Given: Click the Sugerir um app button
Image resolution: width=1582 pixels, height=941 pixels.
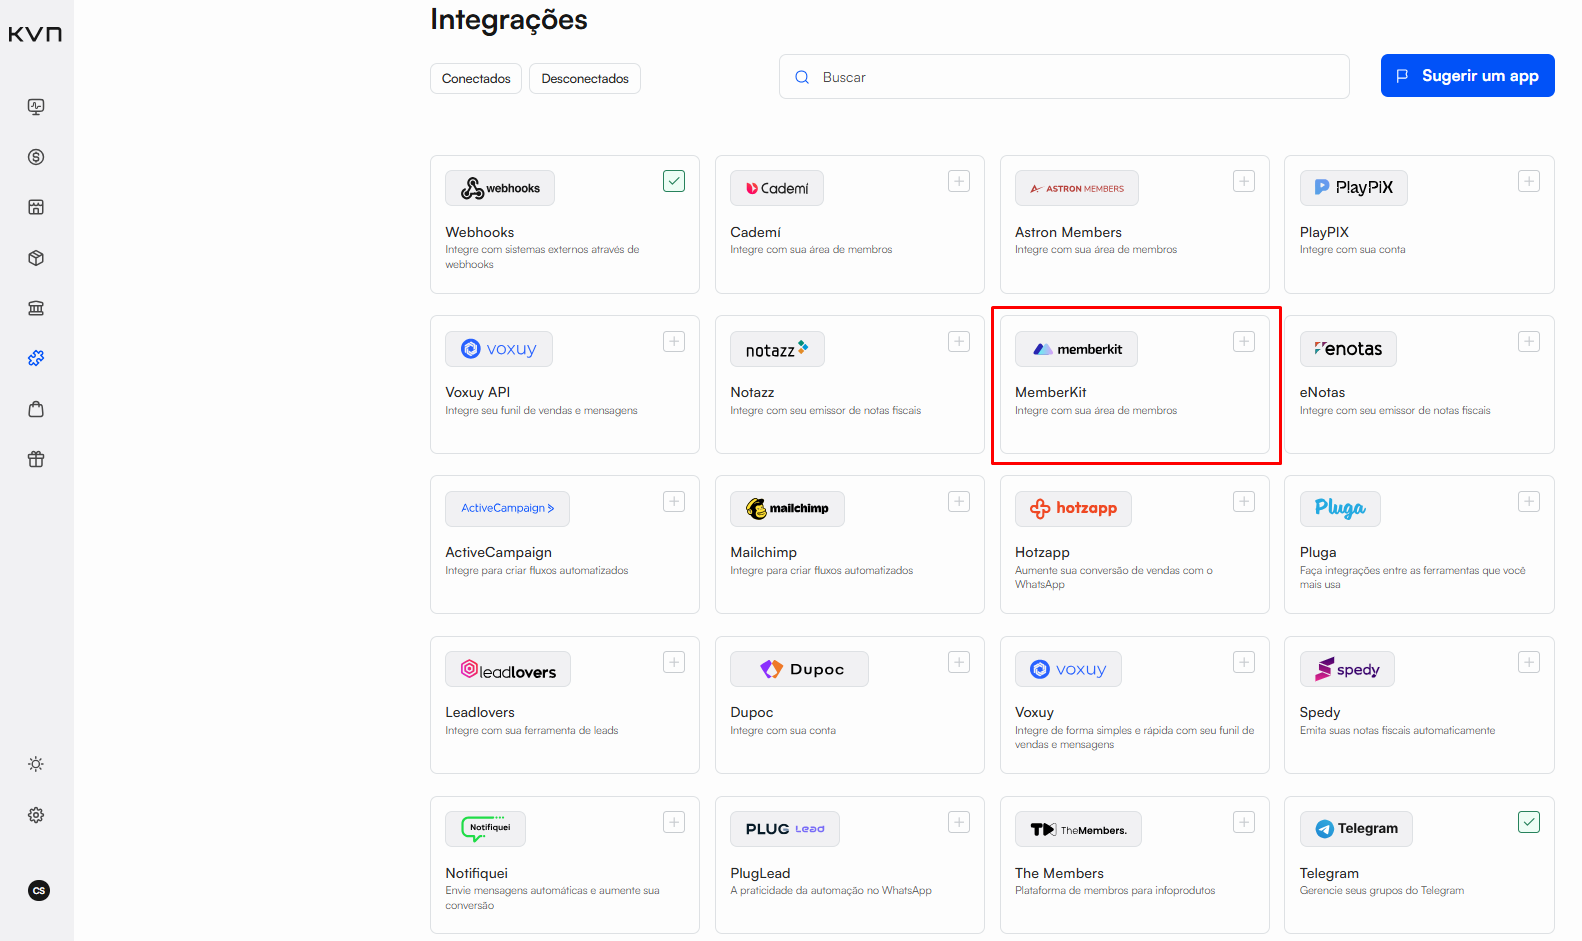Looking at the screenshot, I should pos(1467,76).
